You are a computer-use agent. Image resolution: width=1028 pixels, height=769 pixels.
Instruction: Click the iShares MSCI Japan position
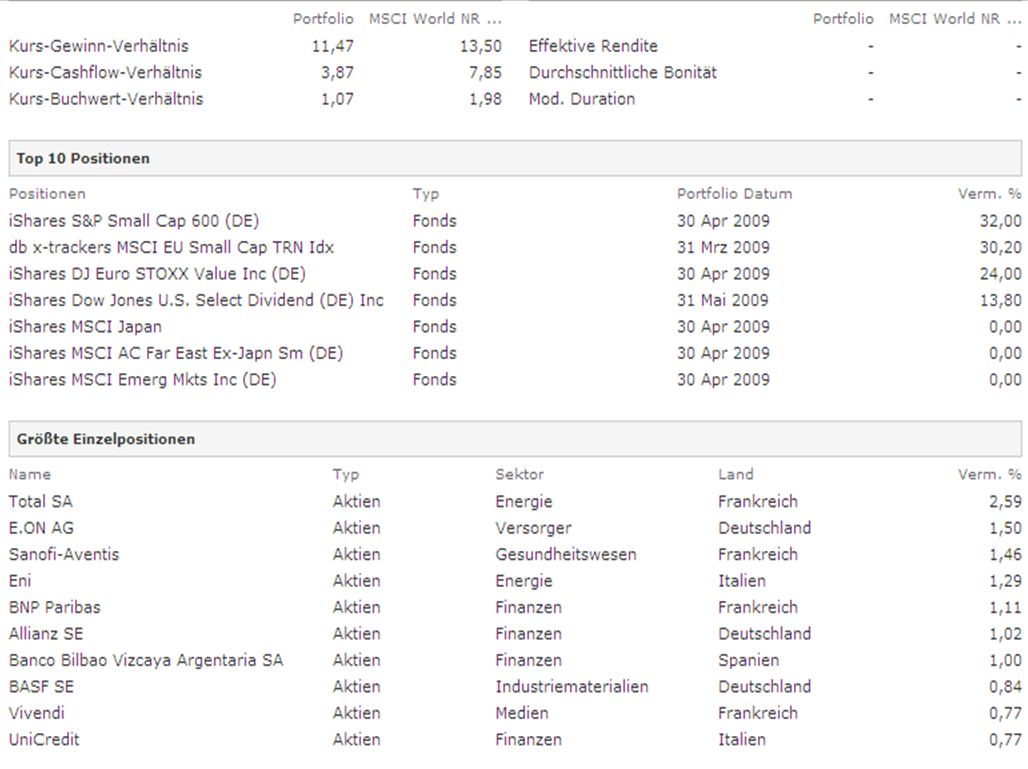[x=85, y=327]
